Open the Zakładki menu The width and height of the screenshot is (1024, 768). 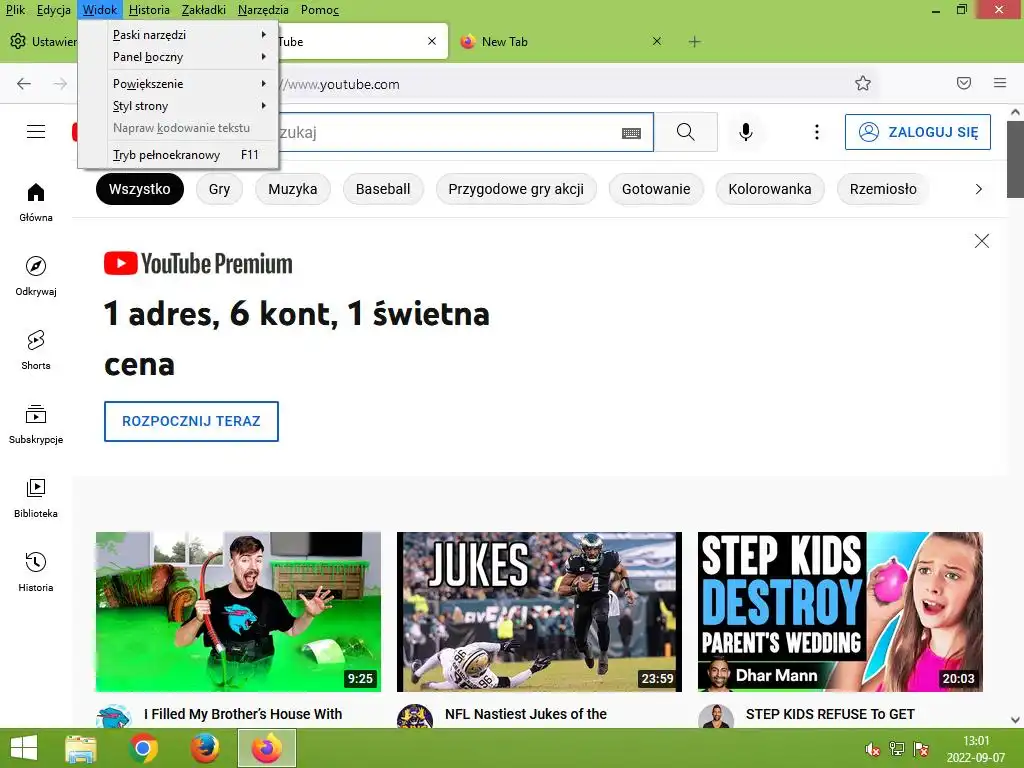coord(204,10)
